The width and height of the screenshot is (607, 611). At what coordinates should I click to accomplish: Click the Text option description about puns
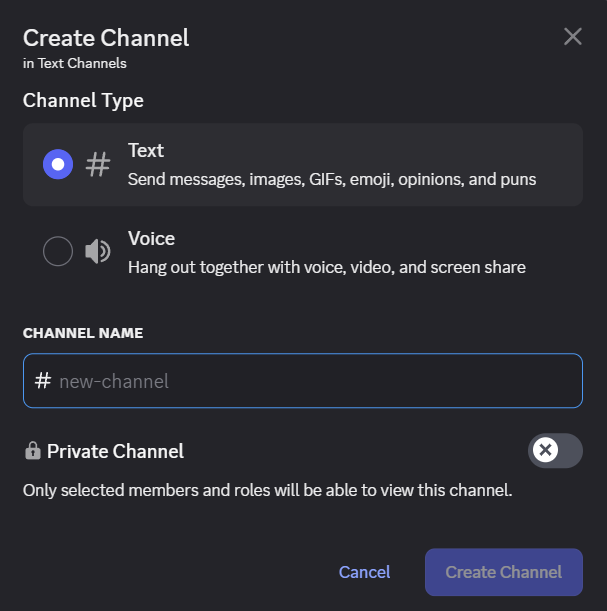coord(332,180)
